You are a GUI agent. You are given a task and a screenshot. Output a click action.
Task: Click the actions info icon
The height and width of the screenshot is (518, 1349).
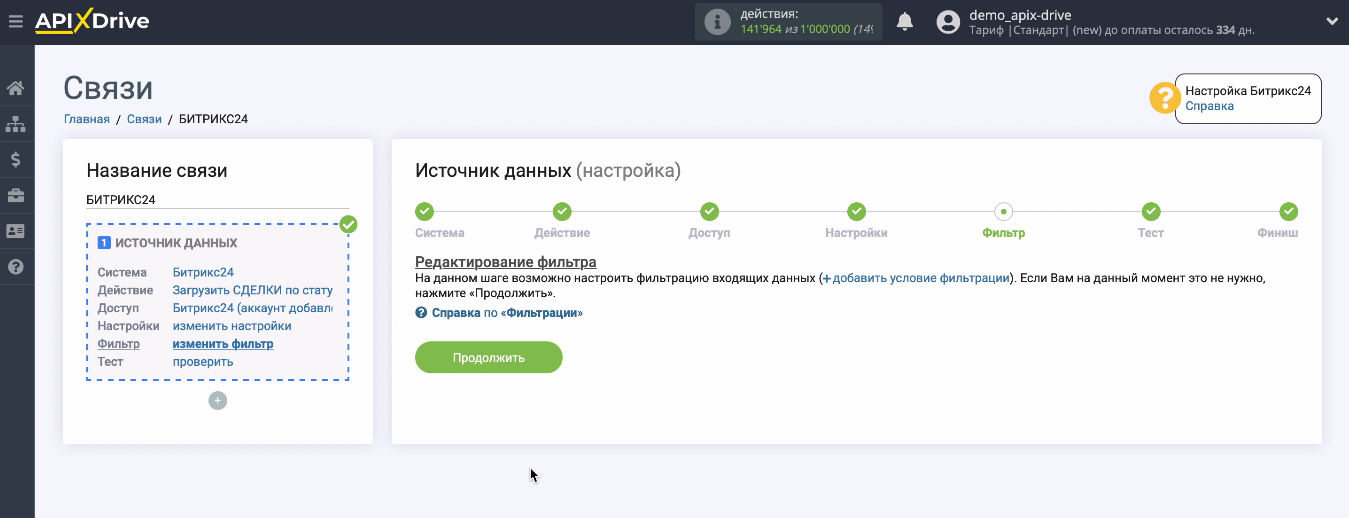tap(717, 22)
